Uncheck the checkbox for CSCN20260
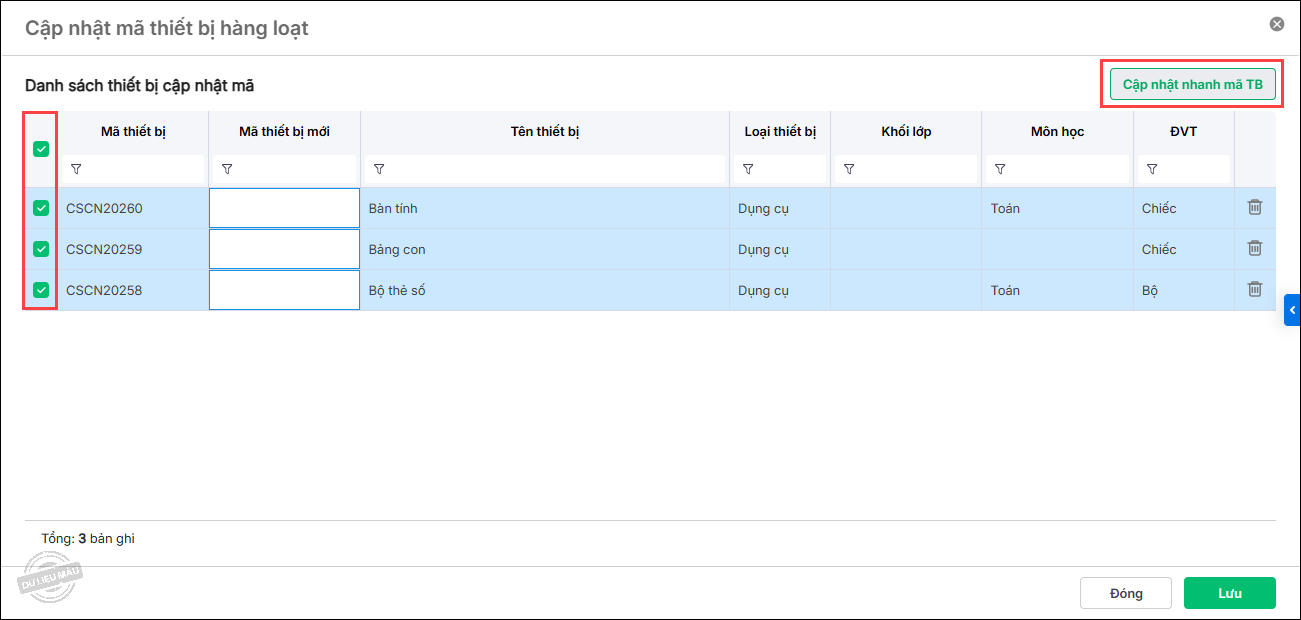Viewport: 1301px width, 620px height. pos(41,208)
